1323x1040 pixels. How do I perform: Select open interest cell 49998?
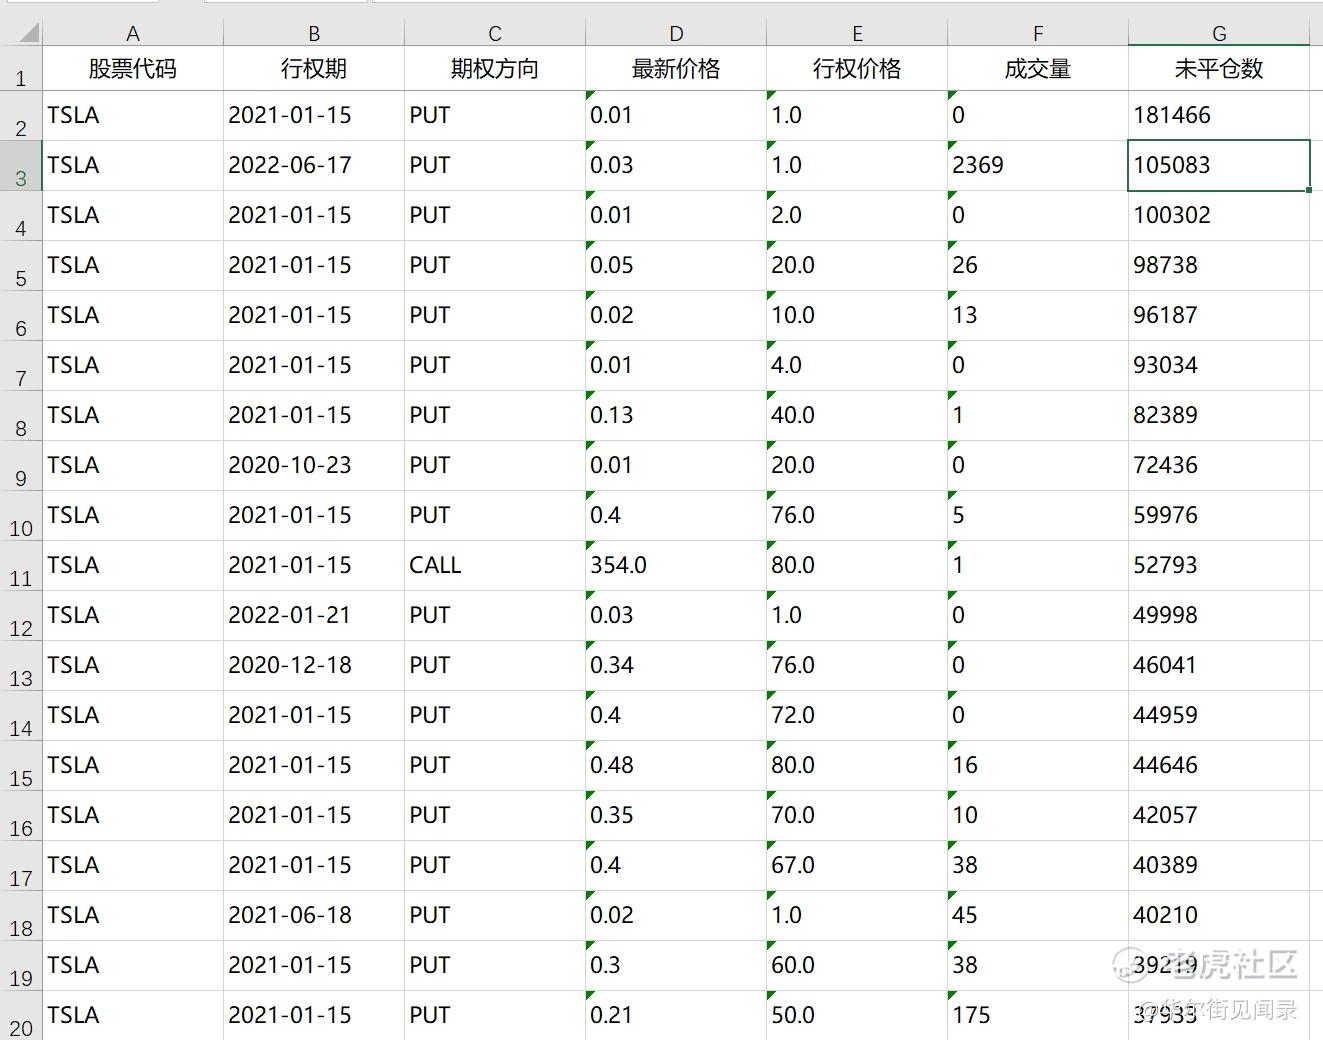(x=1218, y=615)
